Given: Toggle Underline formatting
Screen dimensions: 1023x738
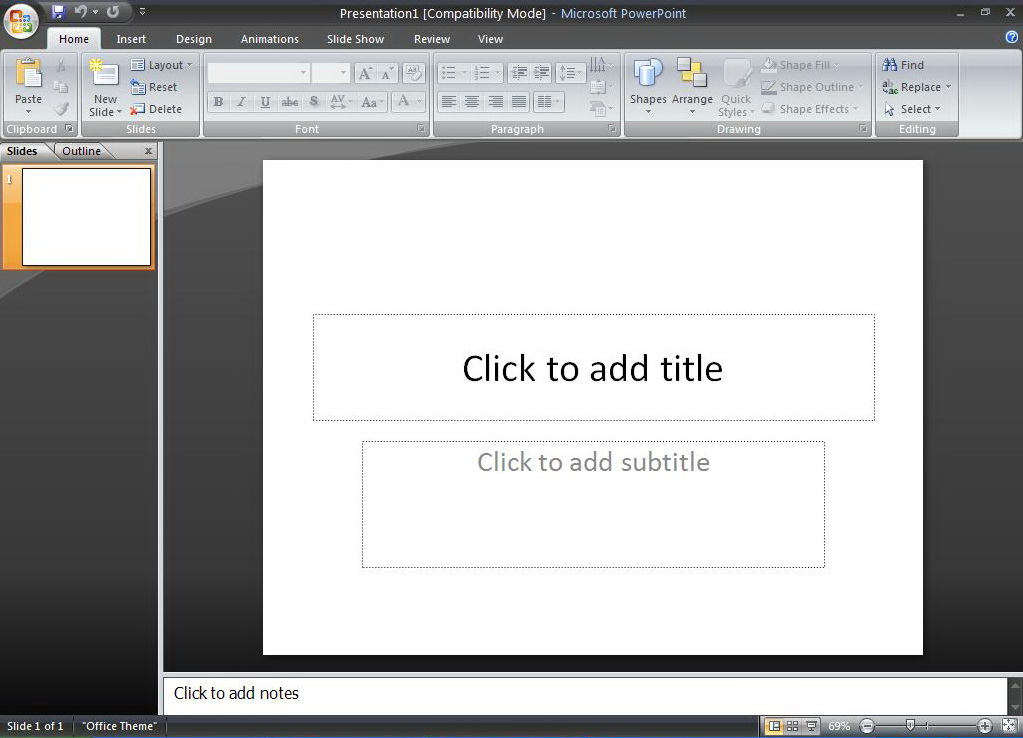Looking at the screenshot, I should click(x=265, y=102).
